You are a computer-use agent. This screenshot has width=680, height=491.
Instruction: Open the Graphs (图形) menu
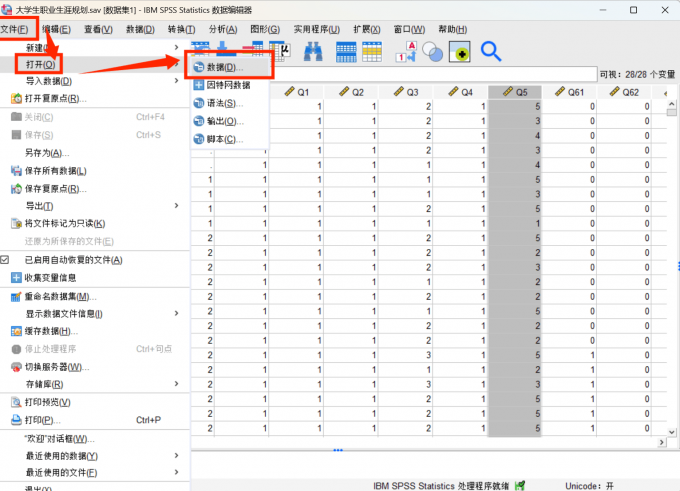pyautogui.click(x=263, y=29)
